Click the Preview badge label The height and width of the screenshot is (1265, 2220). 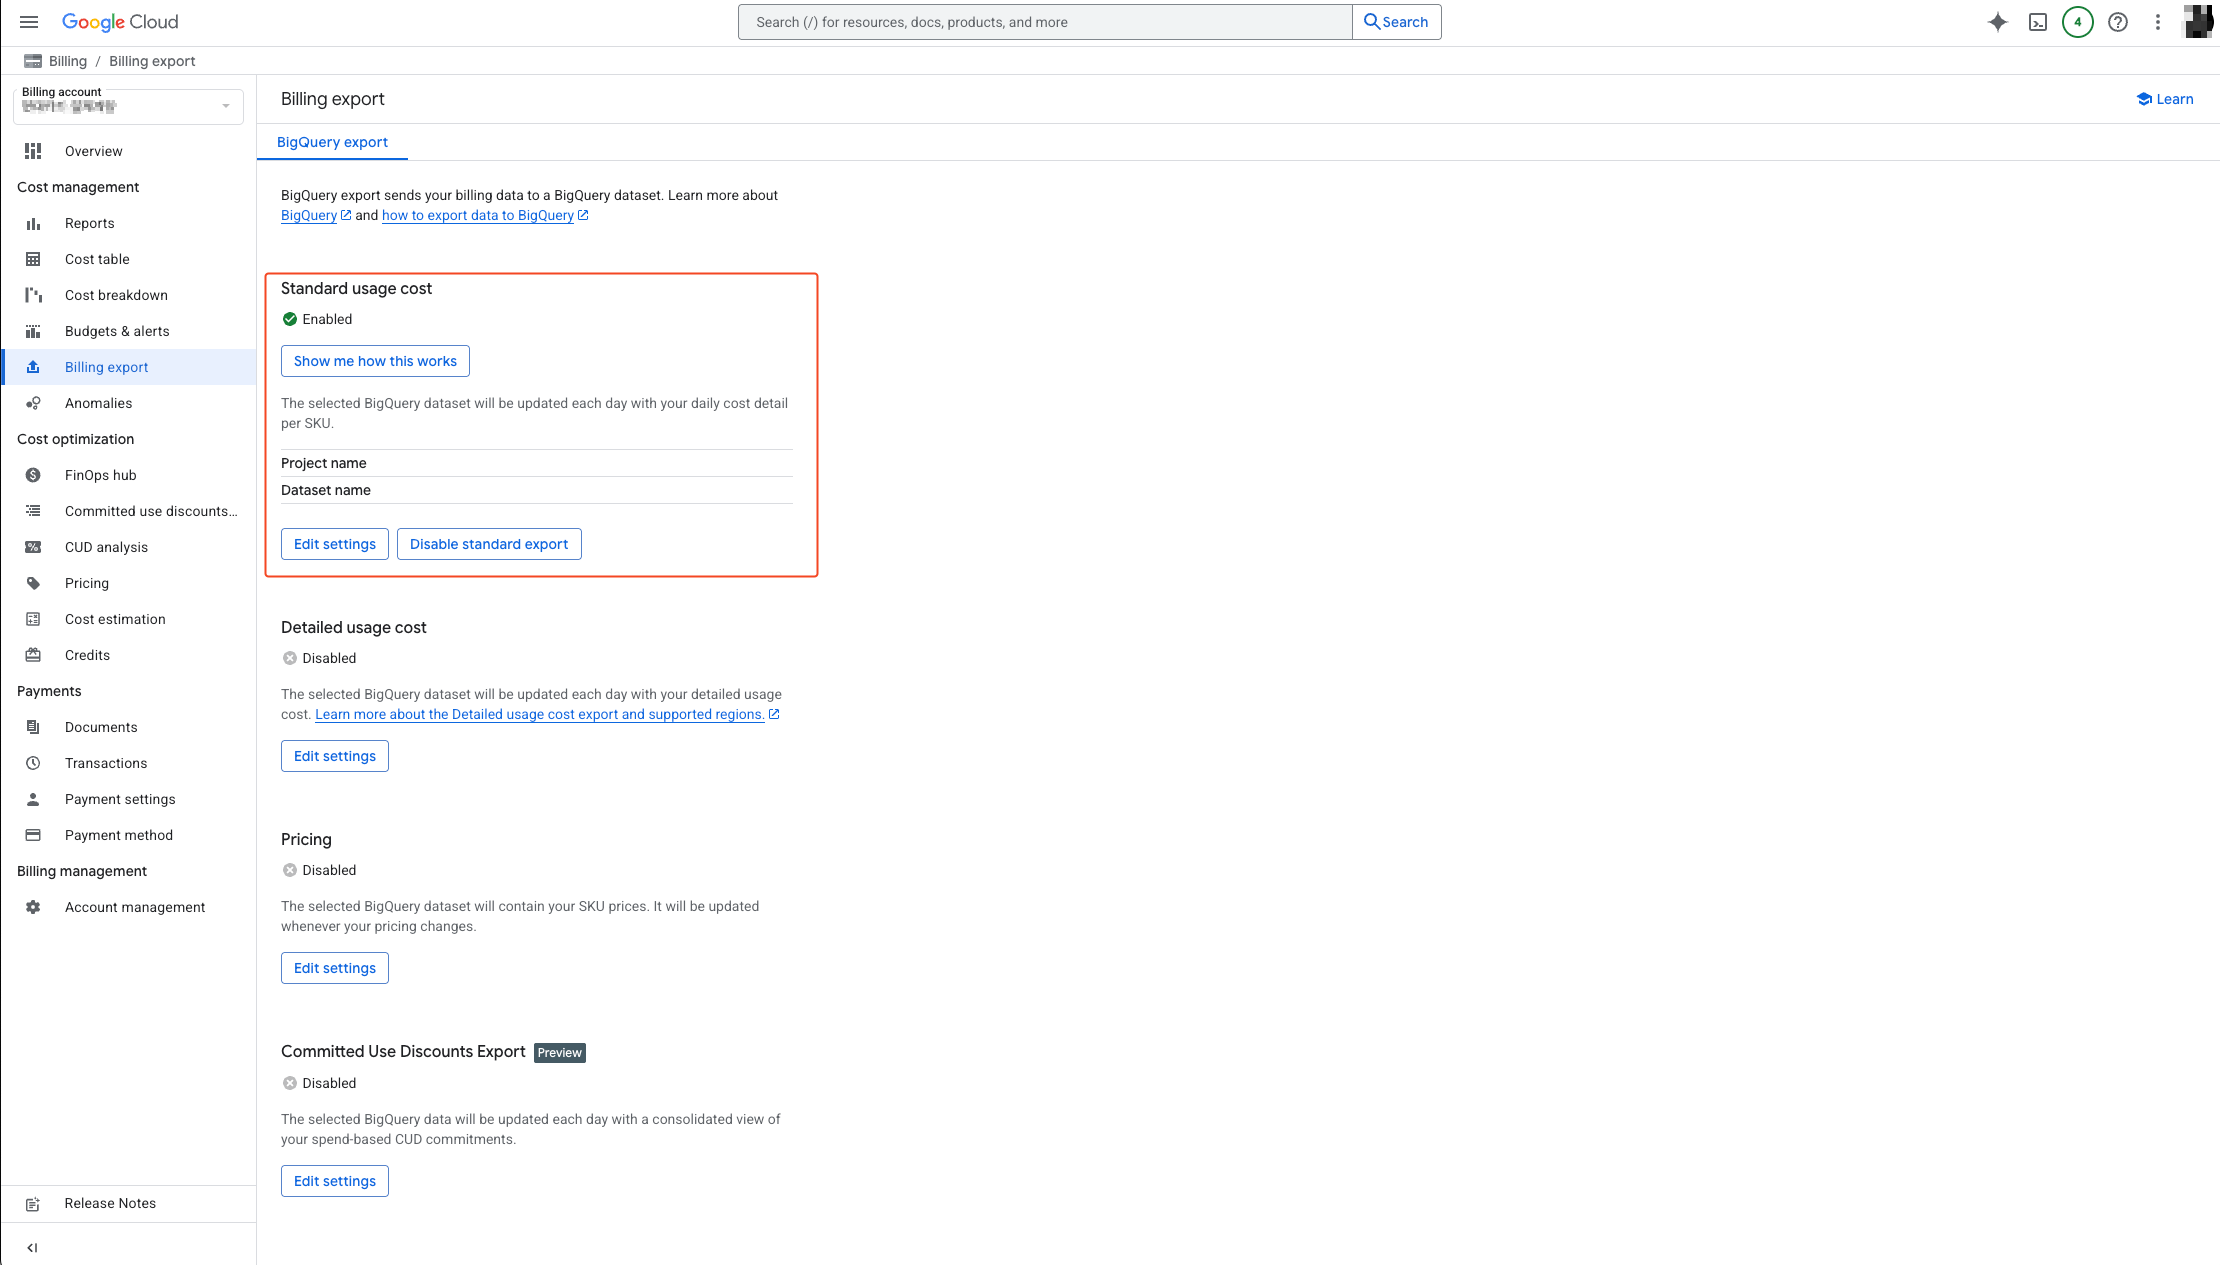pyautogui.click(x=560, y=1053)
